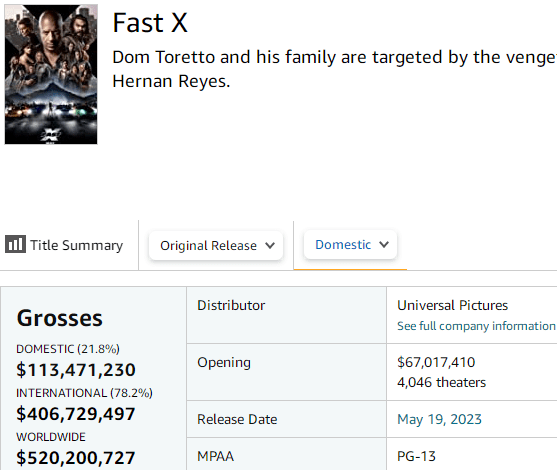Open the May 19, 2023 release date link

(x=439, y=419)
